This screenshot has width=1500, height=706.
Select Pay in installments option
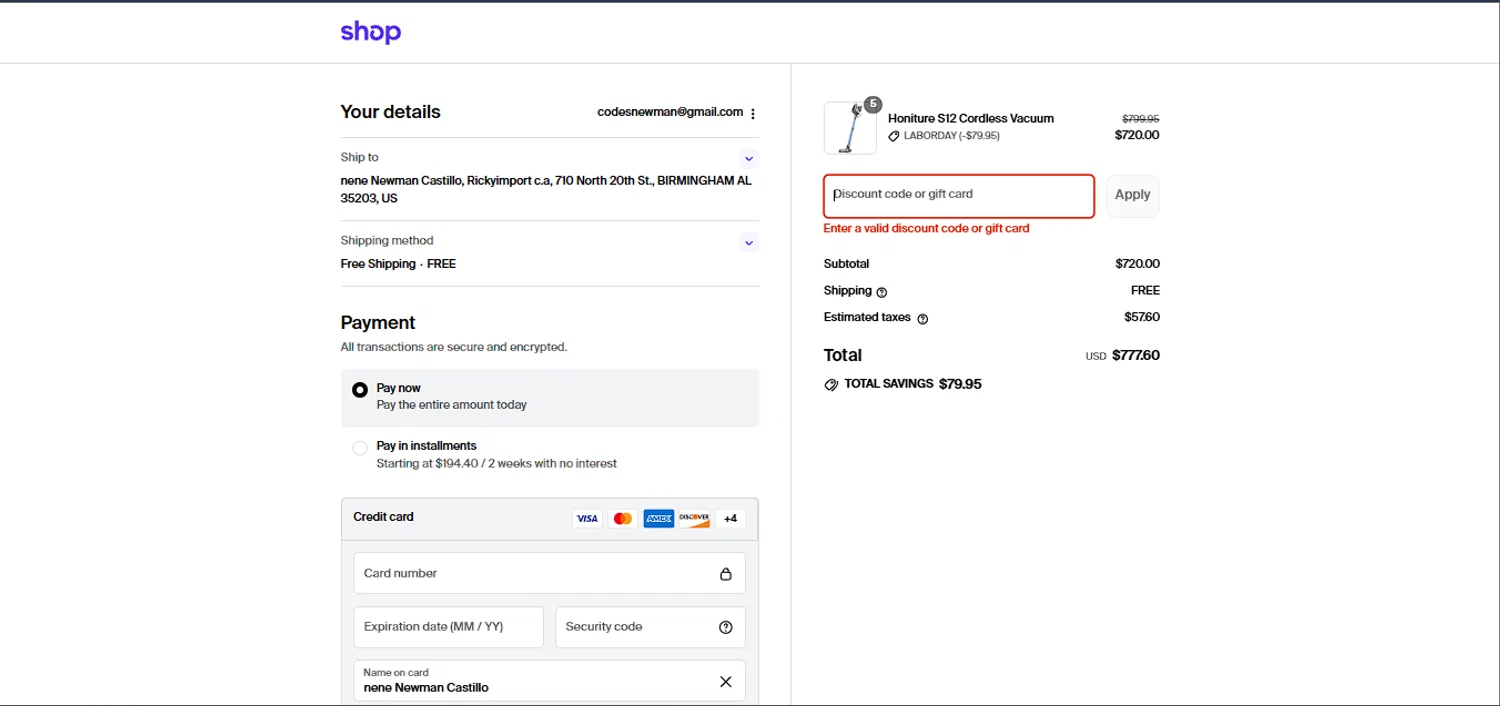click(x=360, y=448)
